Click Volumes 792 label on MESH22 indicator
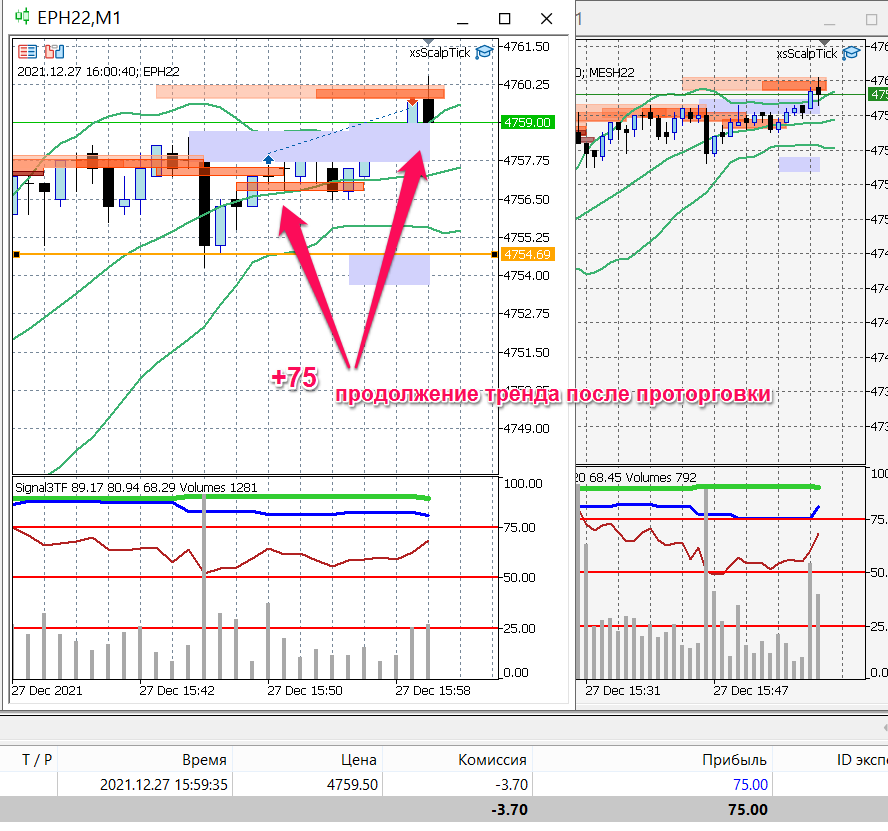The image size is (888, 831). click(x=660, y=478)
